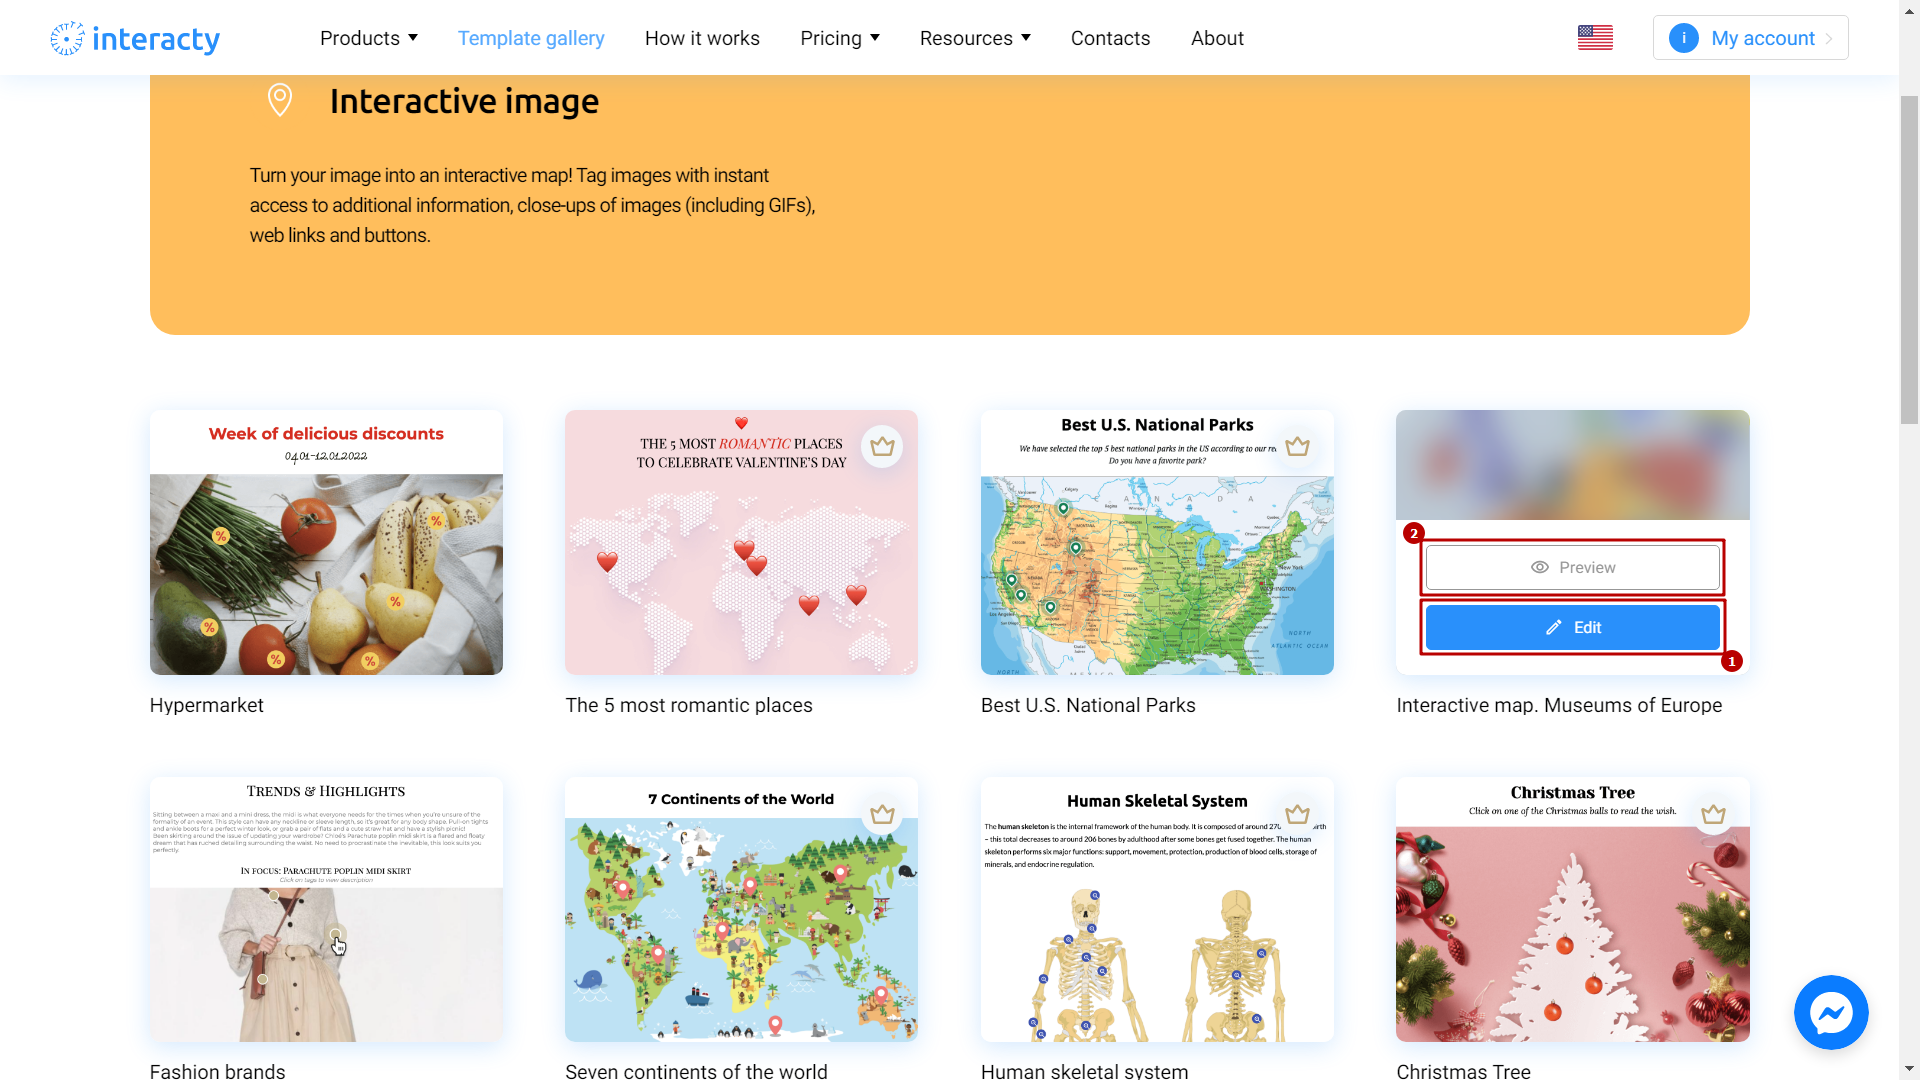Viewport: 1920px width, 1080px height.
Task: Expand the Pricing dropdown menu
Action: pos(840,37)
